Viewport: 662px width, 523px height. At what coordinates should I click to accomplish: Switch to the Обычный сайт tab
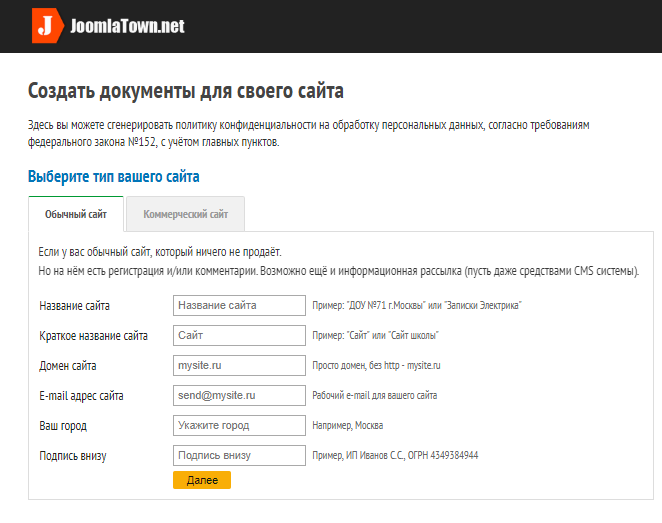(76, 214)
